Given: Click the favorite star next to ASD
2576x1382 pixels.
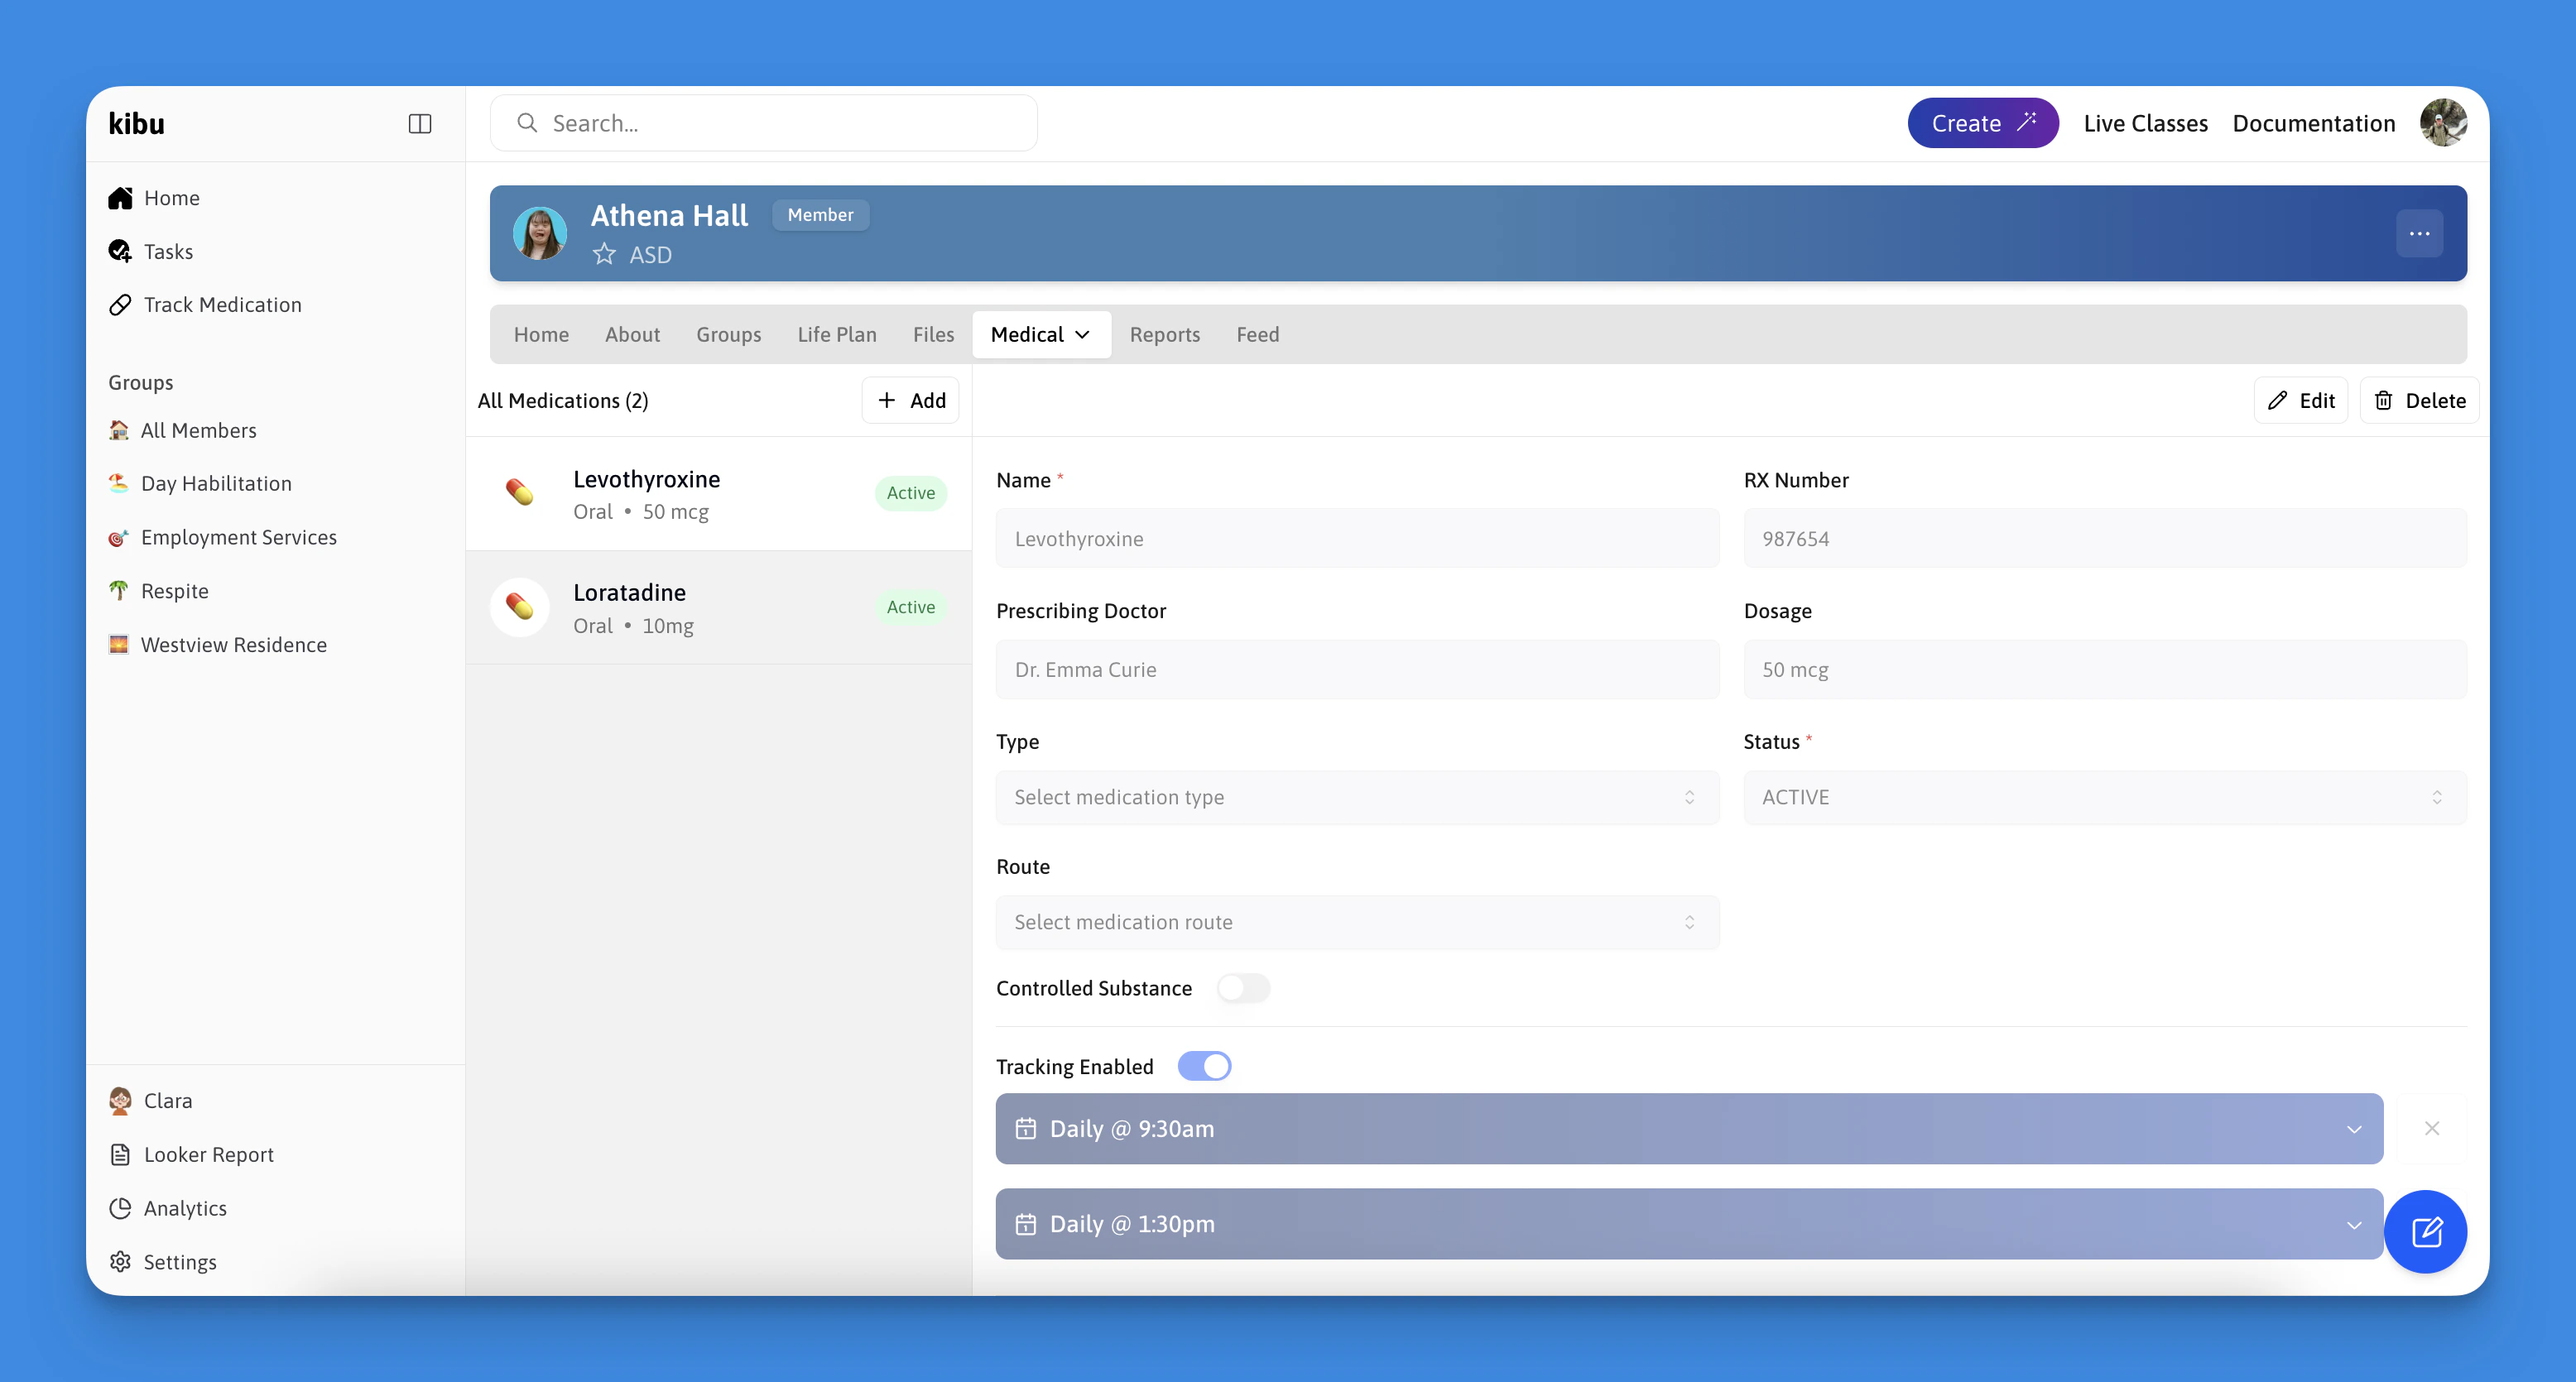Looking at the screenshot, I should click(604, 254).
